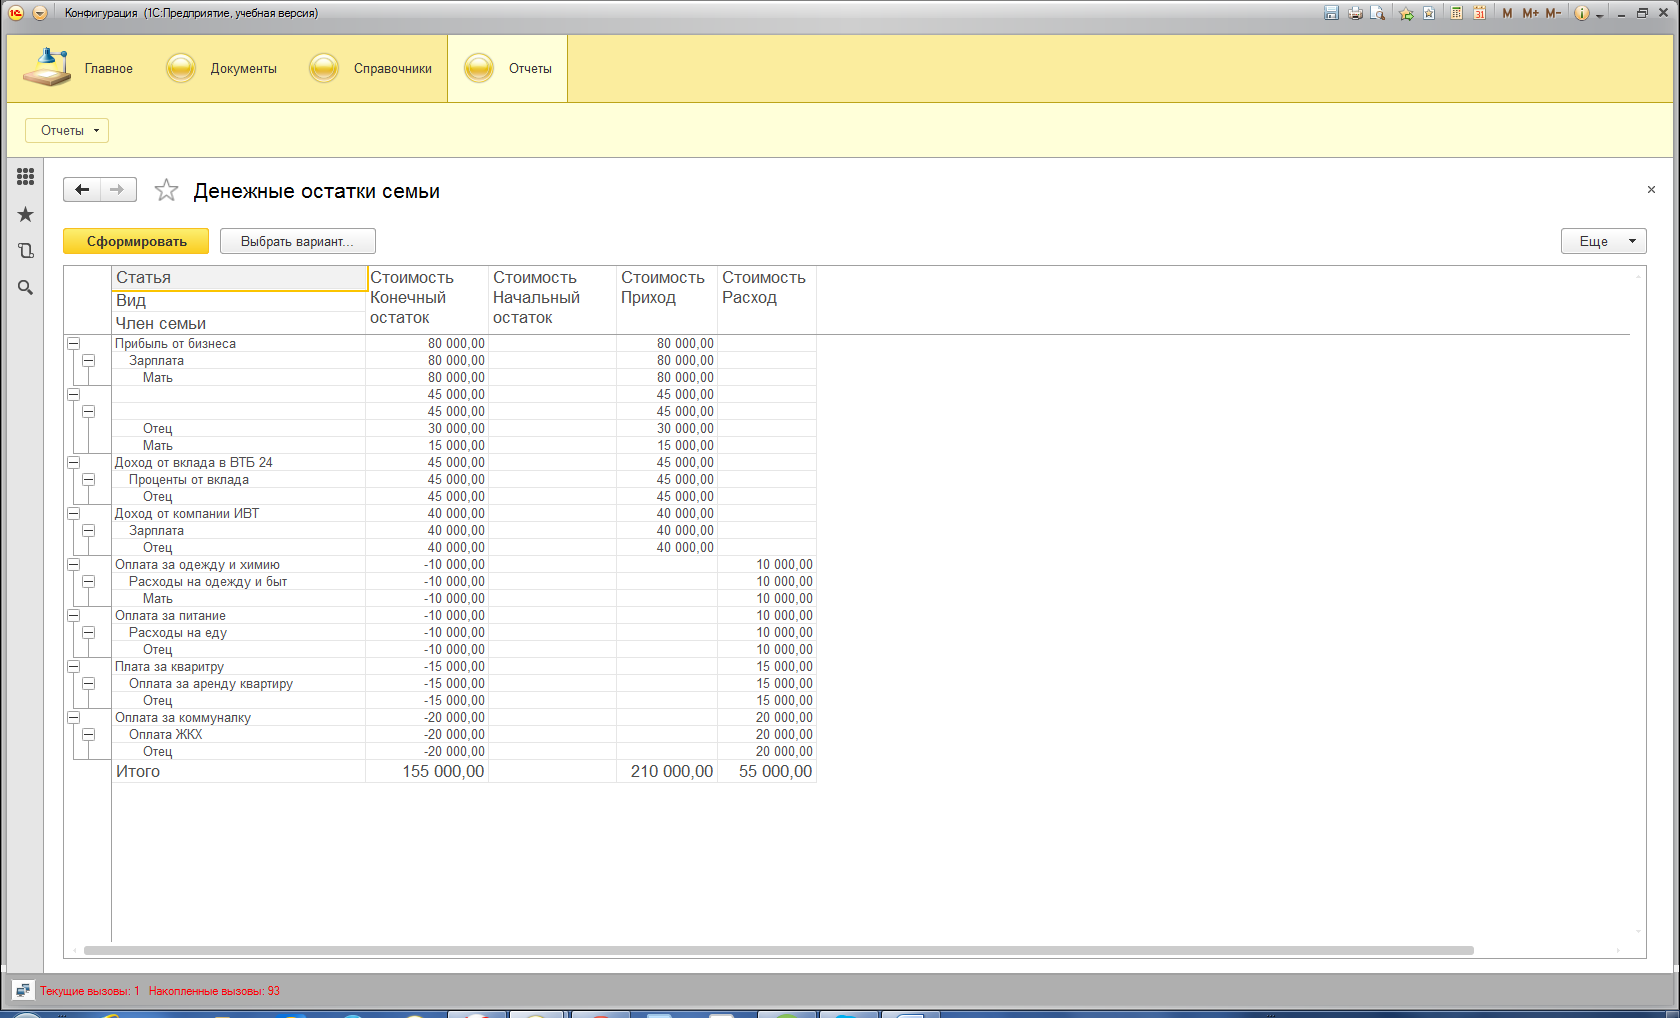The height and width of the screenshot is (1018, 1680).
Task: Open the 'Отчеты' dropdown under the section panel
Action: click(x=67, y=131)
